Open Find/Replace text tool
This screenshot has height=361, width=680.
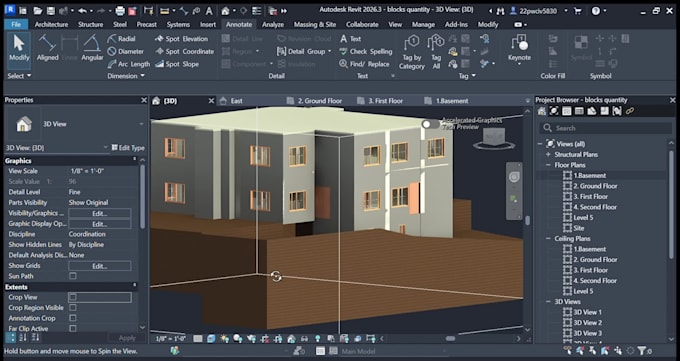click(x=364, y=64)
